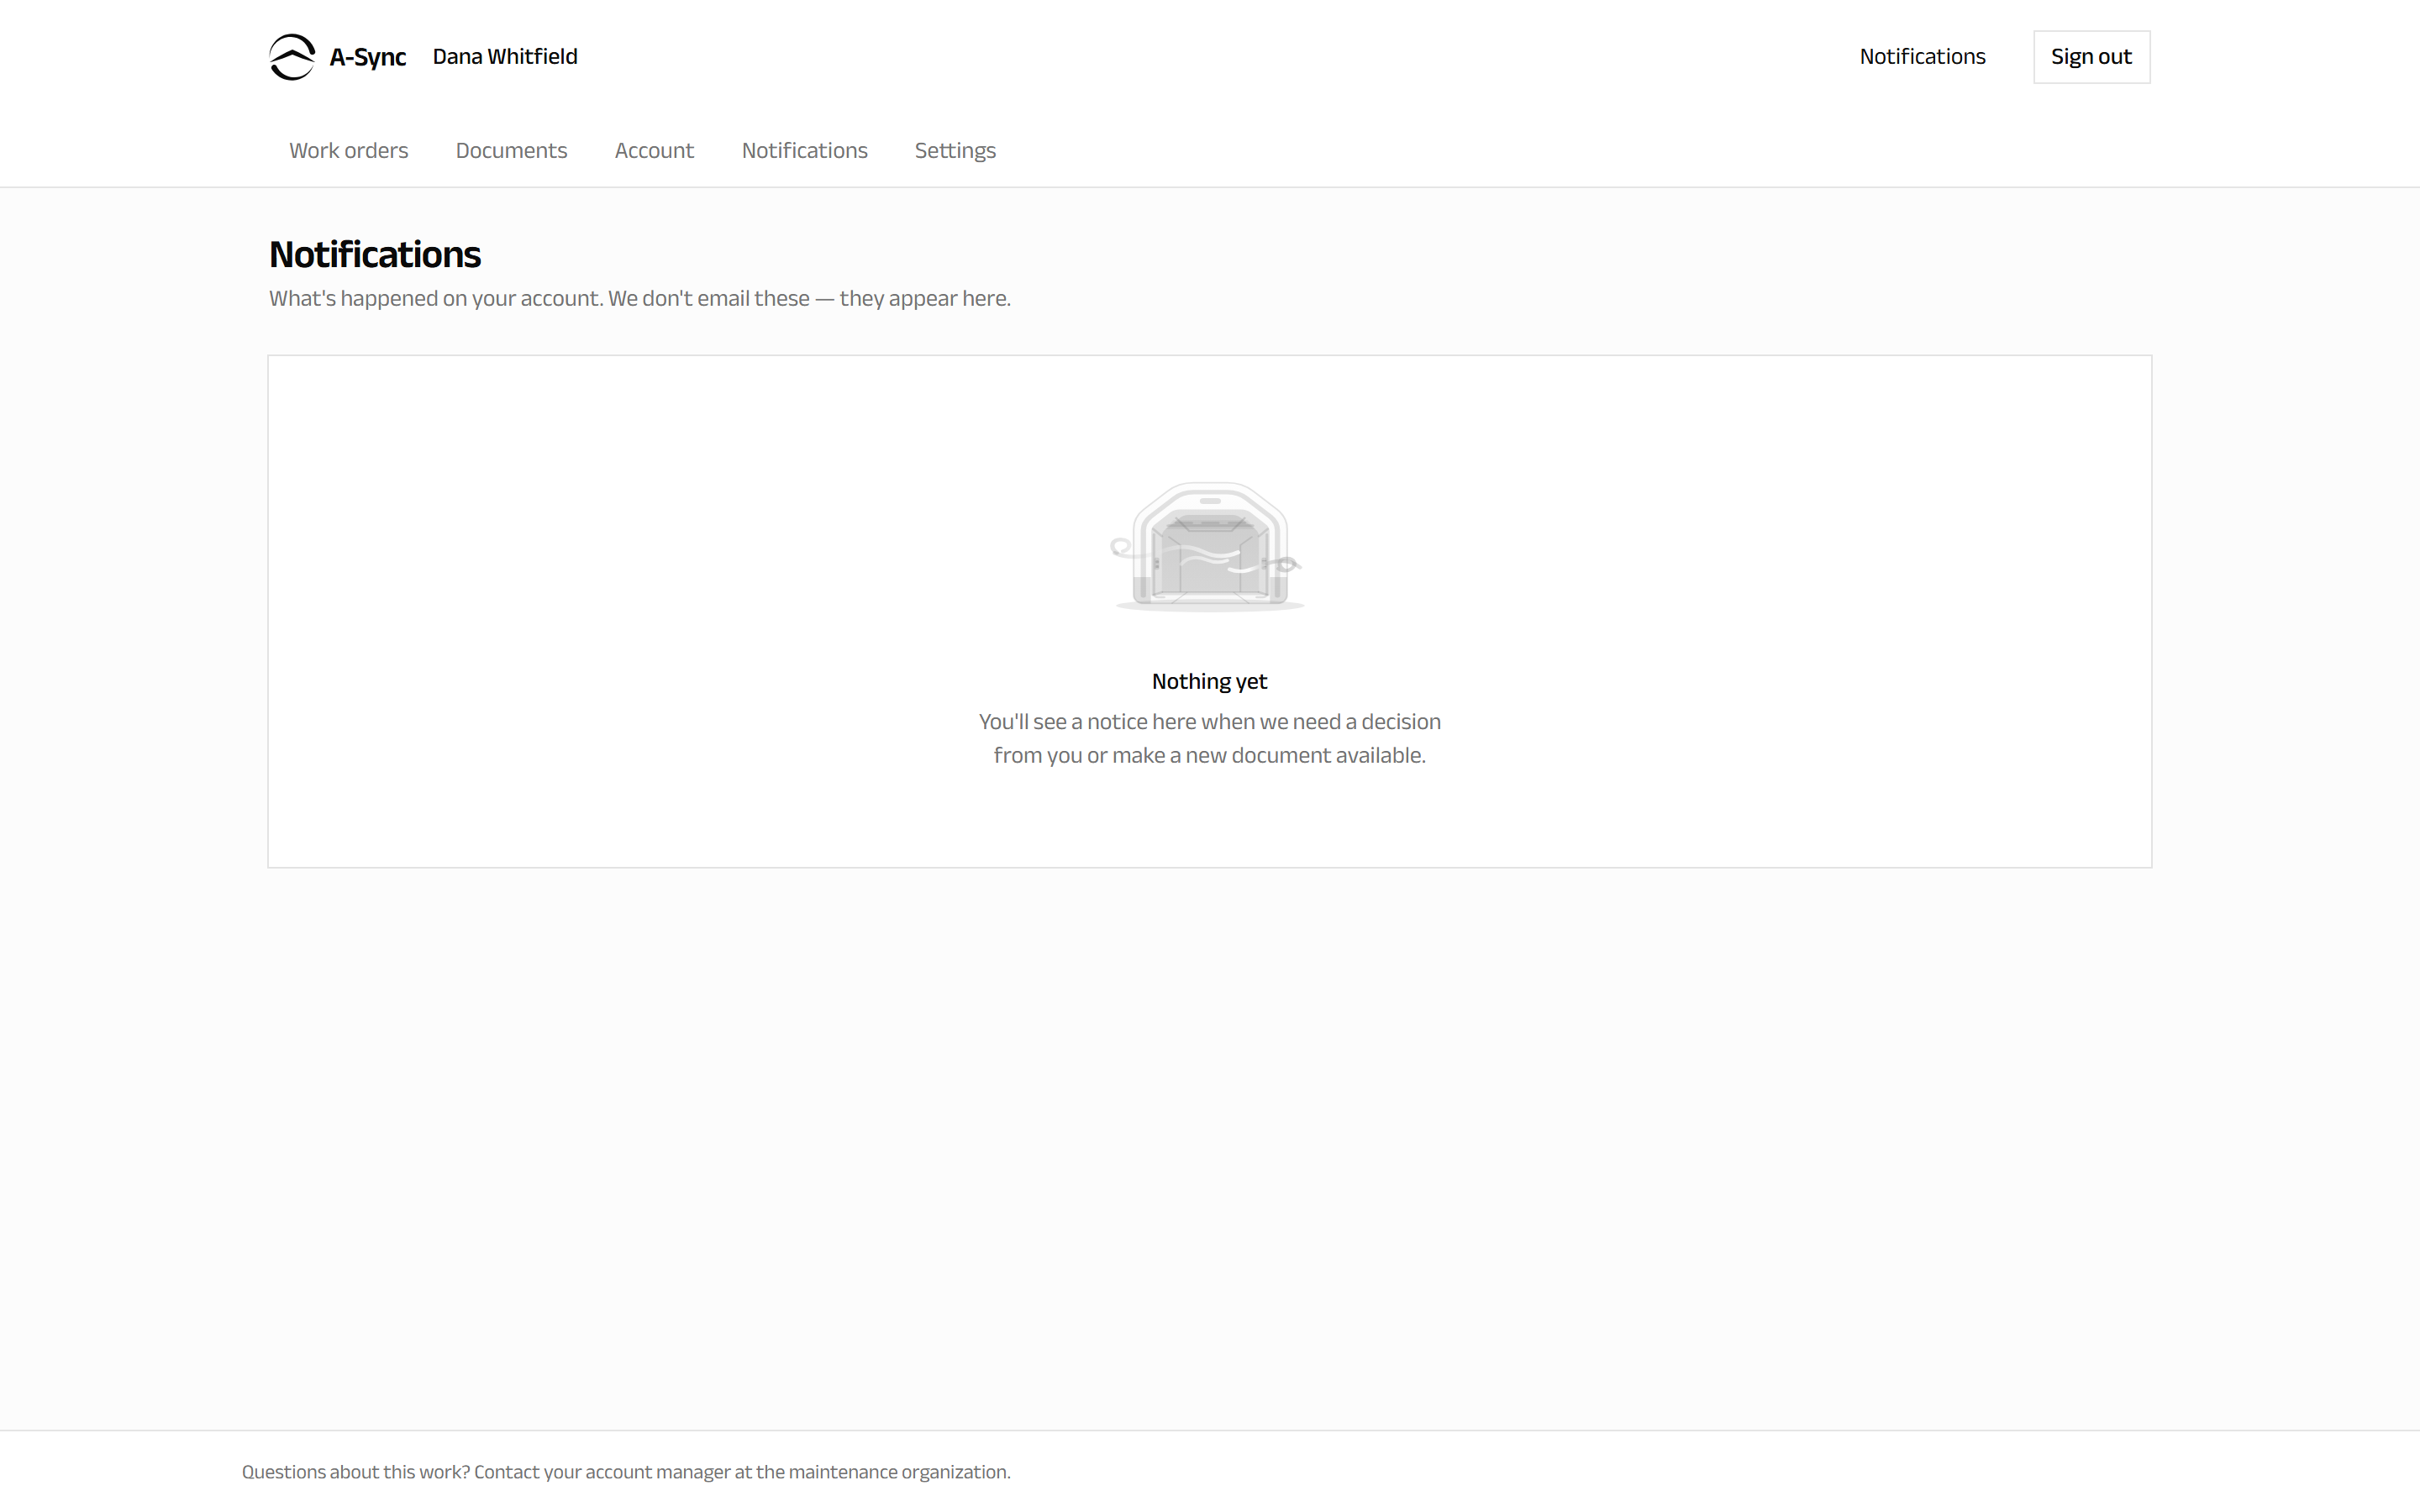The image size is (2420, 1512).
Task: Click the footer 'Questions about this work?' text
Action: coord(626,1472)
